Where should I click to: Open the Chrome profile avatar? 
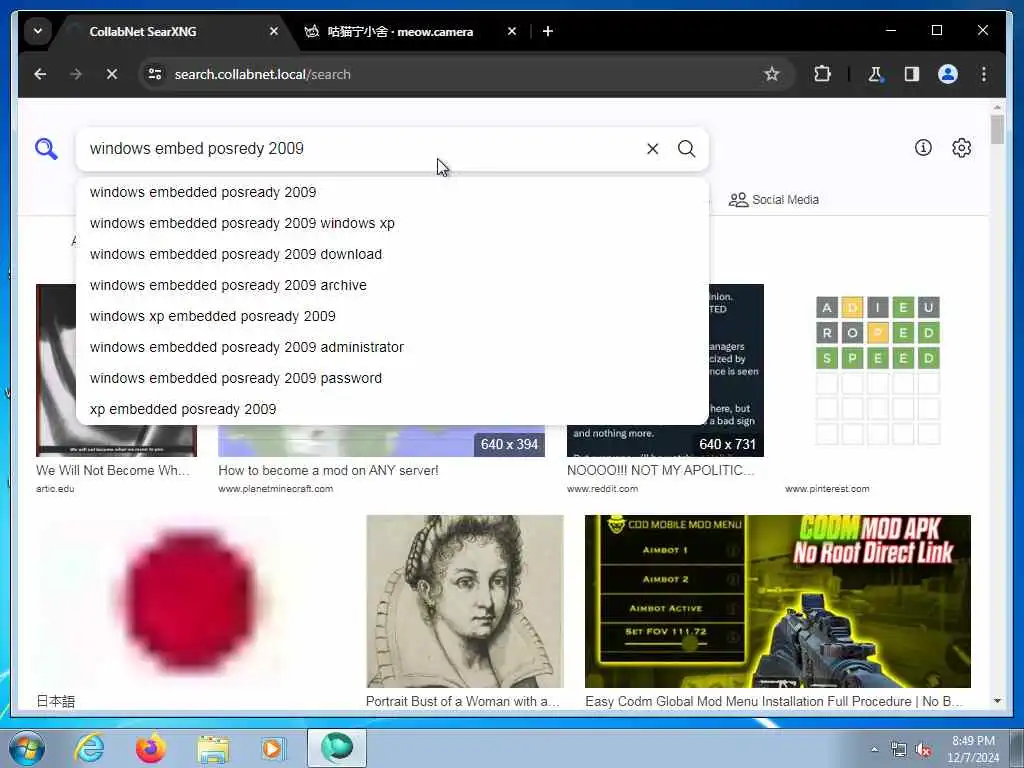tap(948, 74)
